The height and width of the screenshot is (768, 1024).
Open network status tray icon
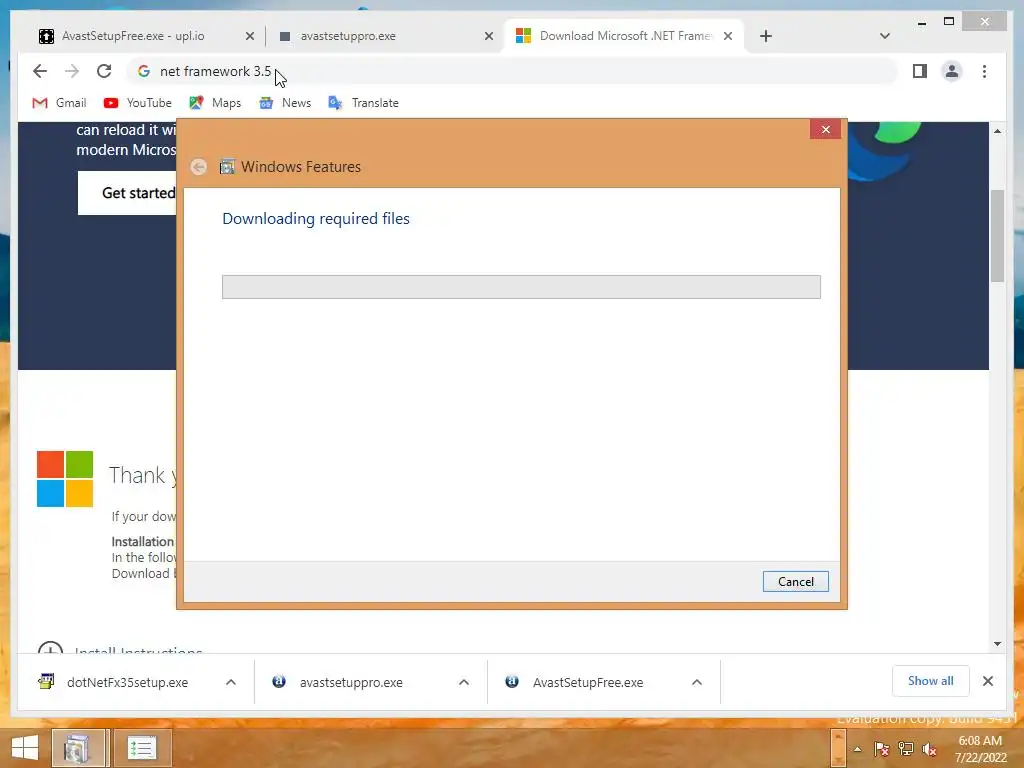[905, 749]
